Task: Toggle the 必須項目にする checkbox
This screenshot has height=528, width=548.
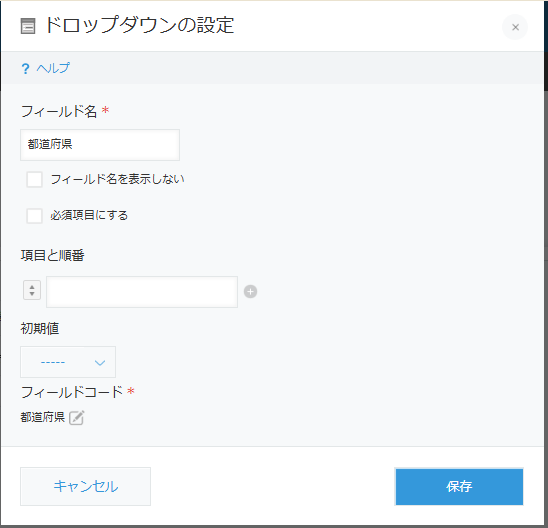Action: point(35,216)
